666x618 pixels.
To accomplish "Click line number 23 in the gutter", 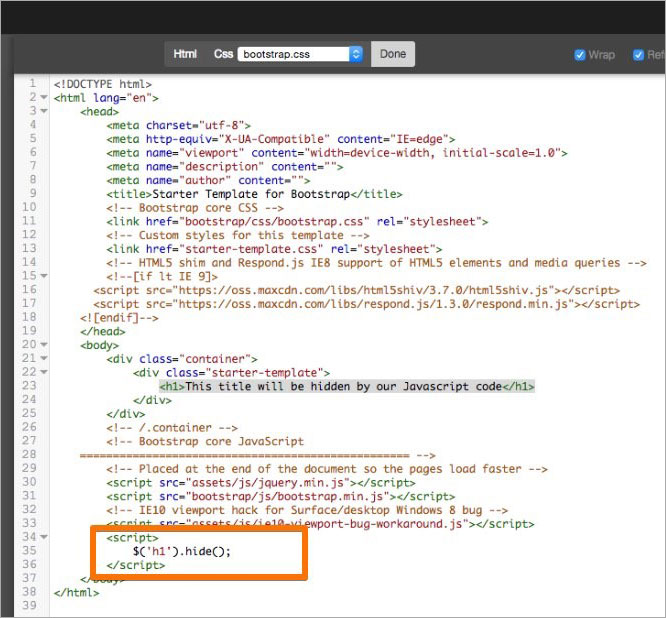I will [x=29, y=386].
